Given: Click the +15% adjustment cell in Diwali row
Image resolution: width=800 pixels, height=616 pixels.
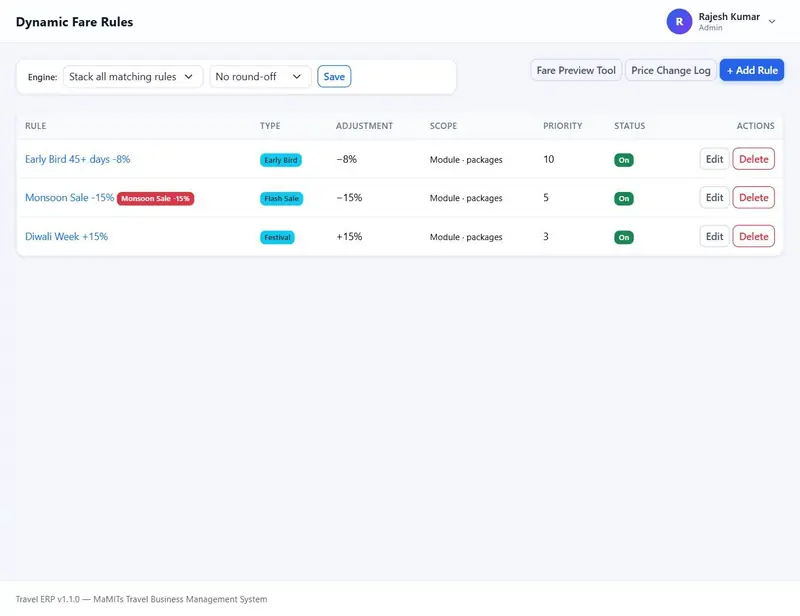Looking at the screenshot, I should (x=349, y=236).
